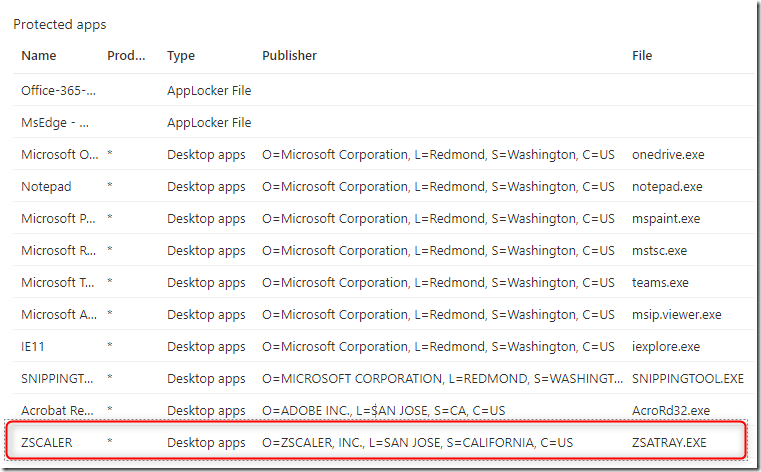Click Desktop apps type in IE11 row
The width and height of the screenshot is (761, 472).
[x=206, y=347]
